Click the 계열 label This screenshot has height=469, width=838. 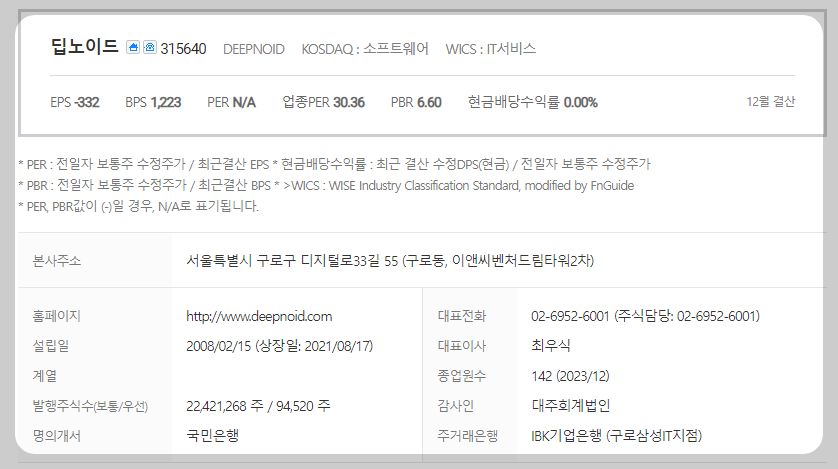45,376
